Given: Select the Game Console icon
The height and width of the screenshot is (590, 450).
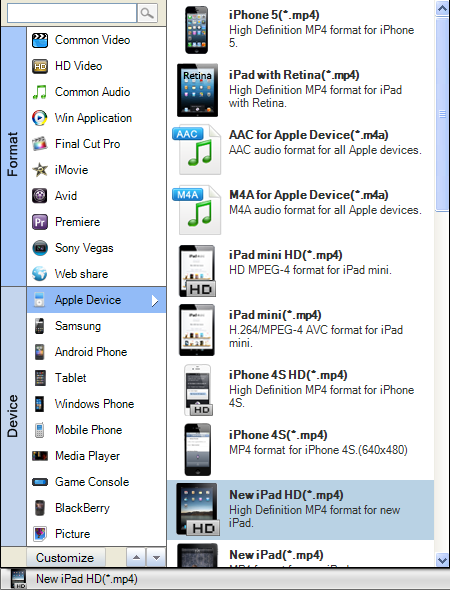Looking at the screenshot, I should [40, 482].
